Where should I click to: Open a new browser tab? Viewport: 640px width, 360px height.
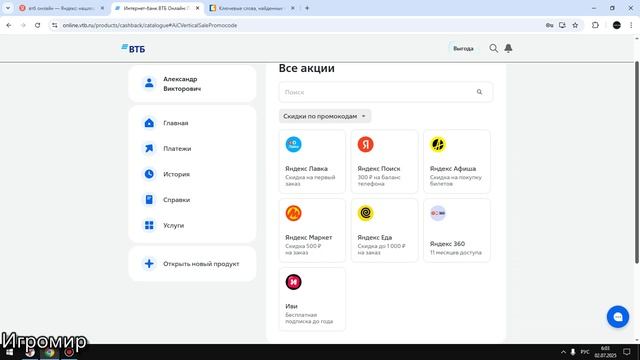(307, 8)
